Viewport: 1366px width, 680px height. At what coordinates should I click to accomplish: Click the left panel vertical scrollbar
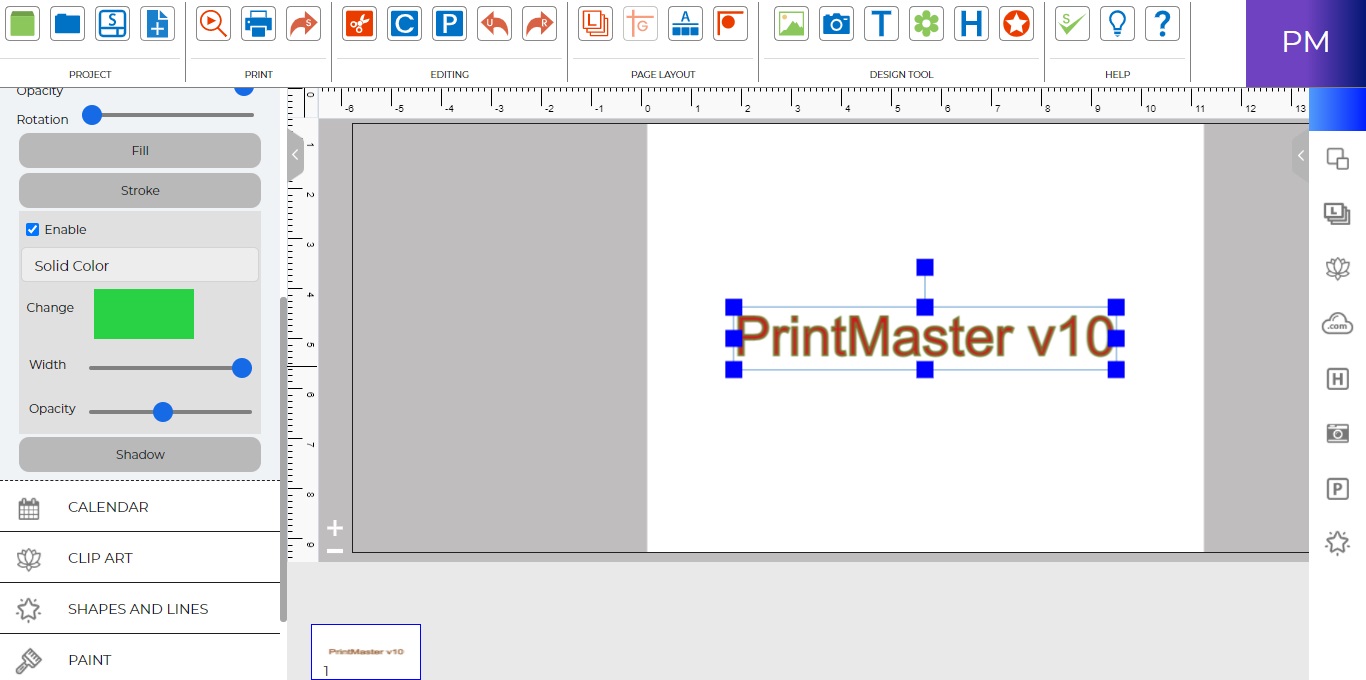[x=283, y=458]
